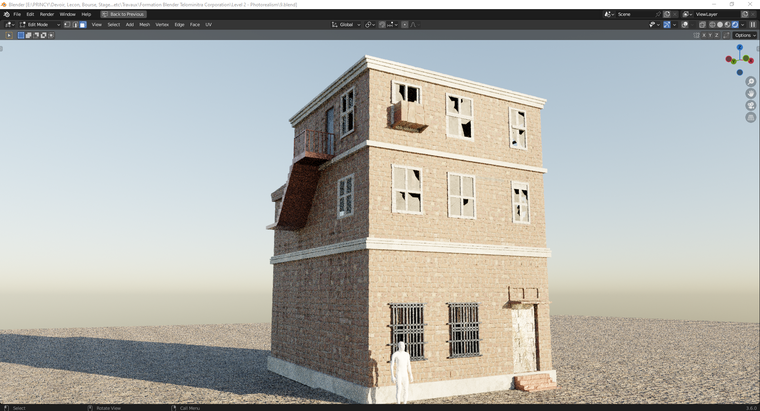Choose vertex select mode icon

tap(66, 25)
